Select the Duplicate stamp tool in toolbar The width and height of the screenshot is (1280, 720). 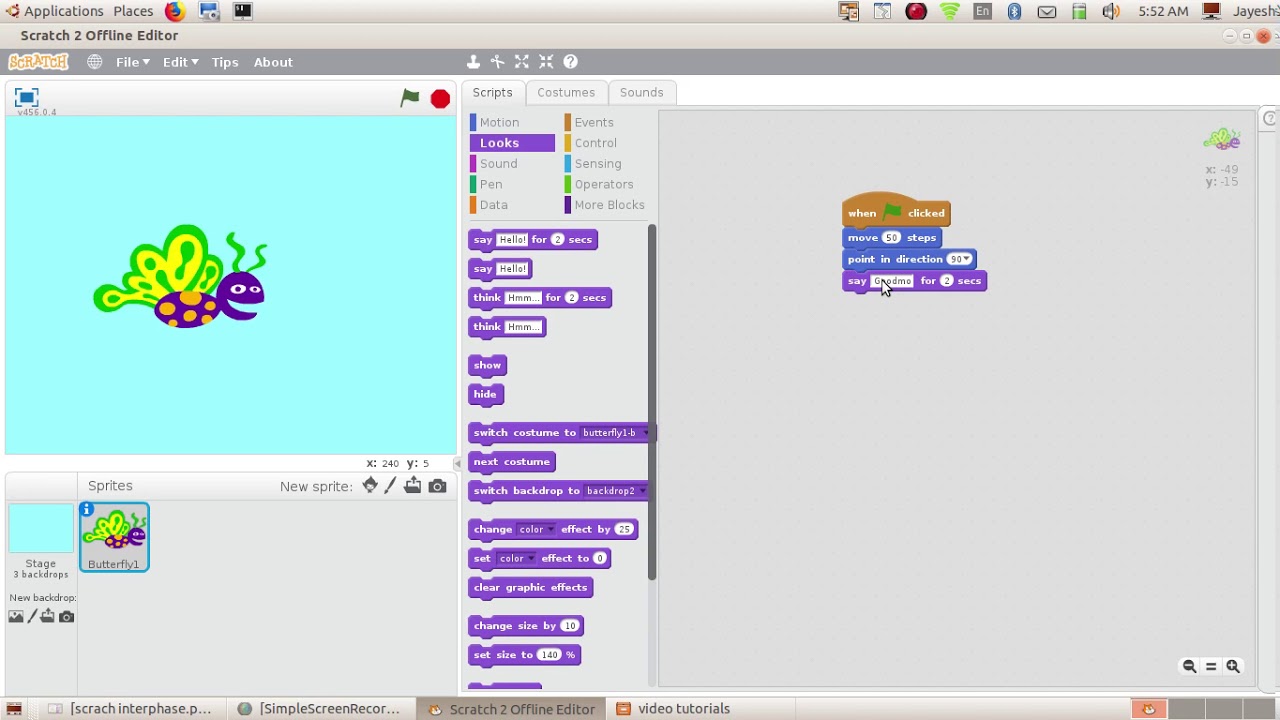(474, 62)
